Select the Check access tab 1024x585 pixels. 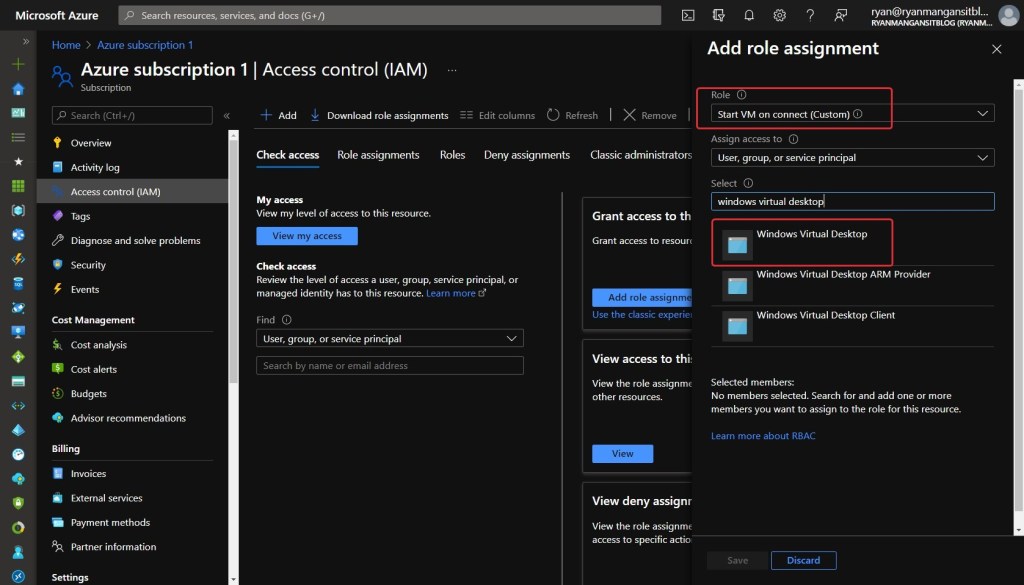pyautogui.click(x=287, y=155)
